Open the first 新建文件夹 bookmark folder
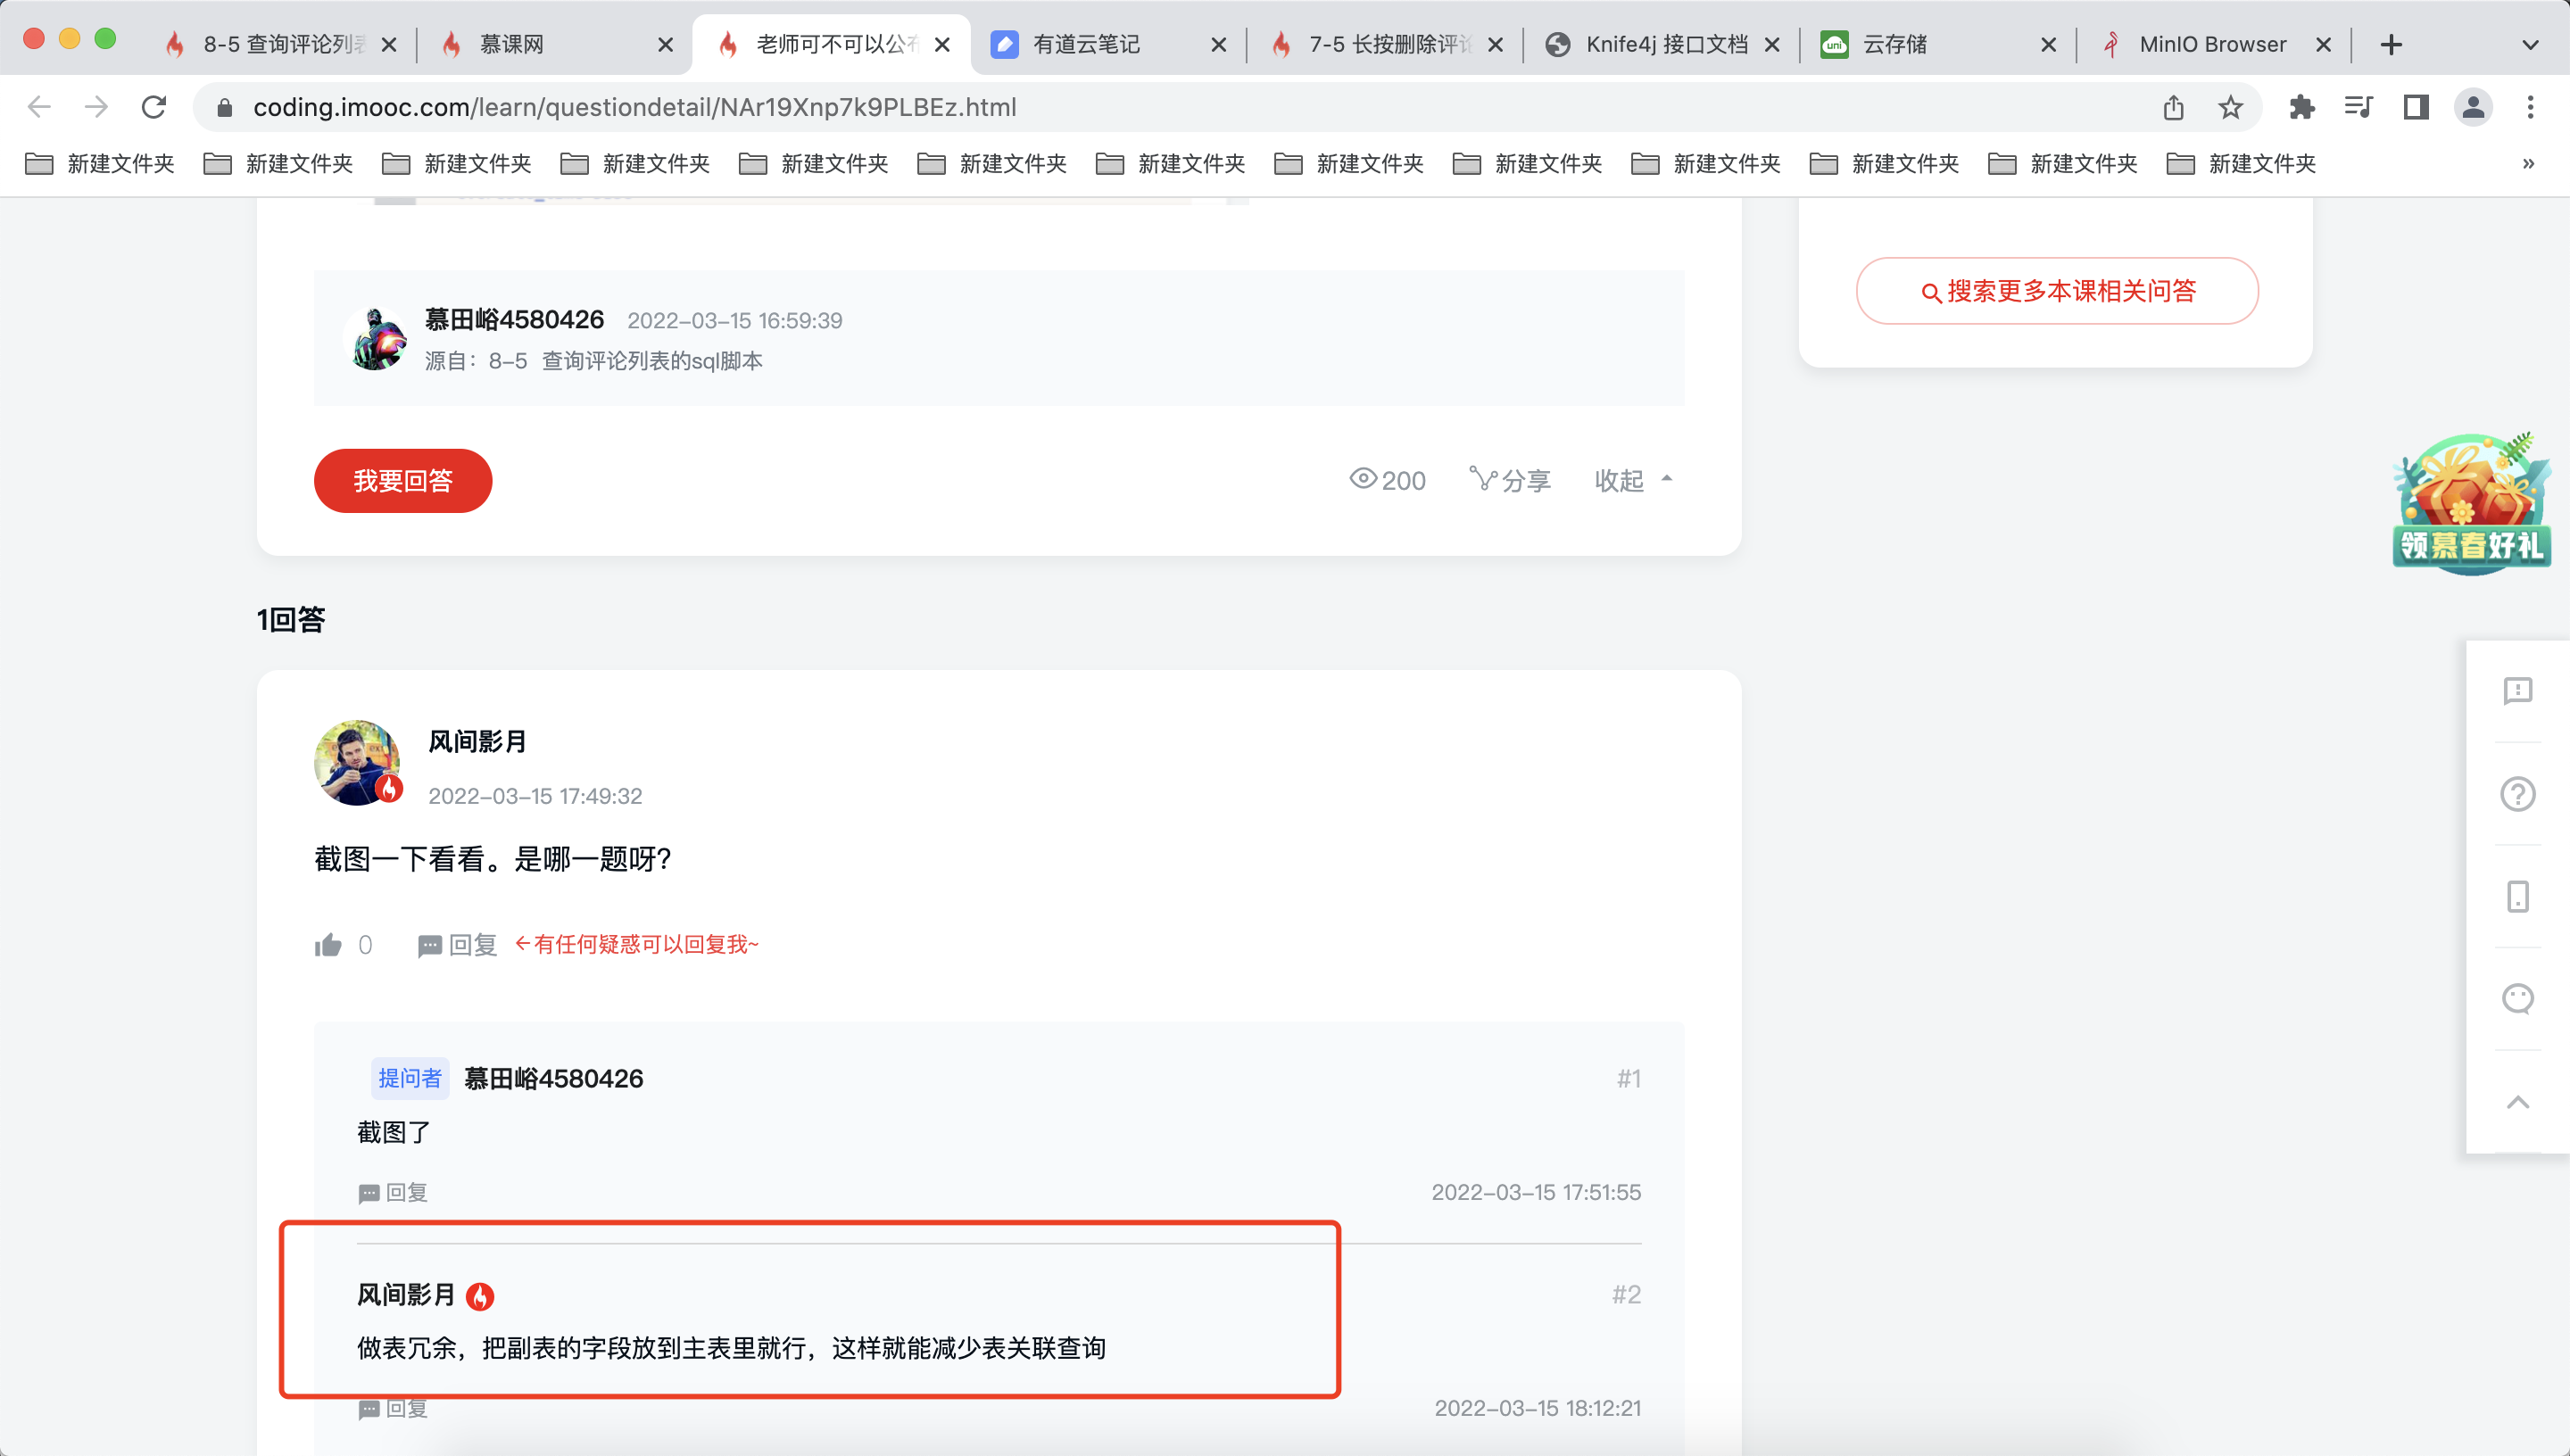 100,163
